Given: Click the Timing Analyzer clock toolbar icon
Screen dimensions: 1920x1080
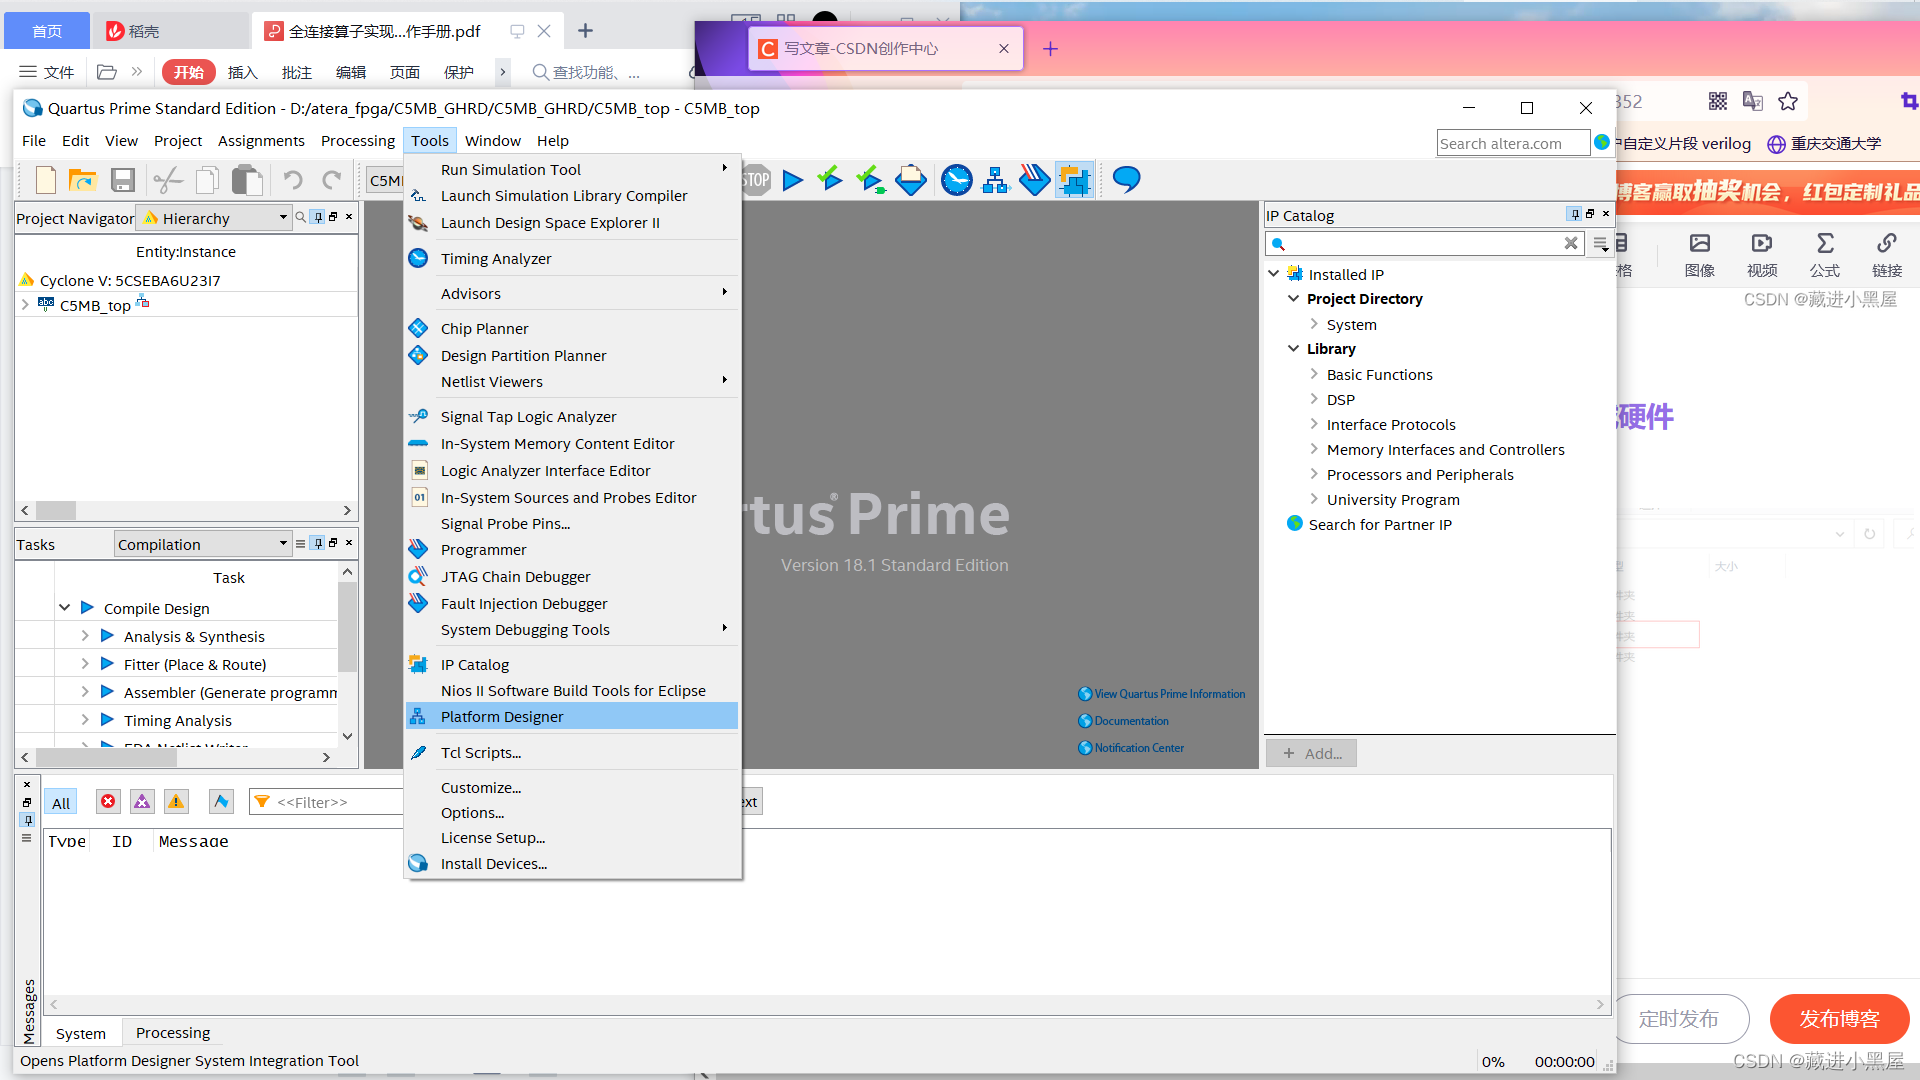Looking at the screenshot, I should click(957, 180).
